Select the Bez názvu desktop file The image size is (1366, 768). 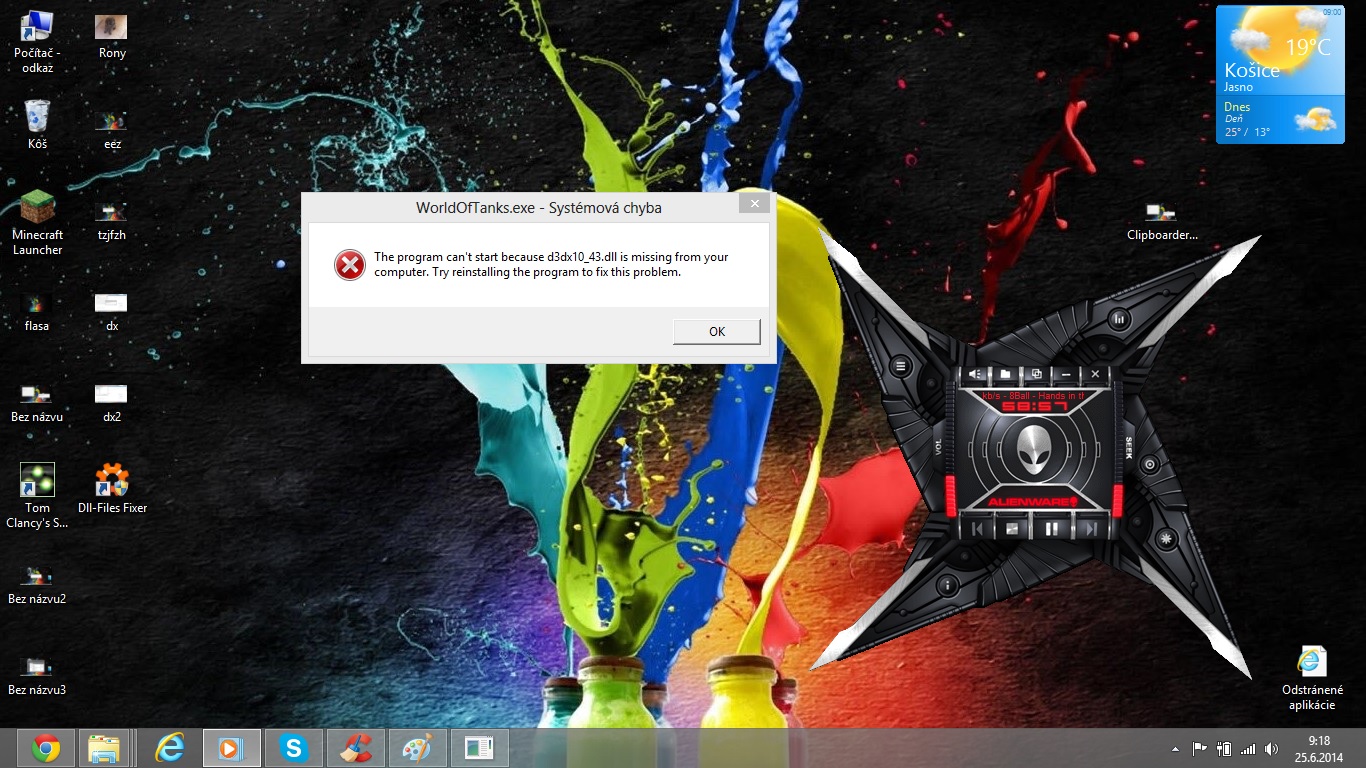click(37, 402)
